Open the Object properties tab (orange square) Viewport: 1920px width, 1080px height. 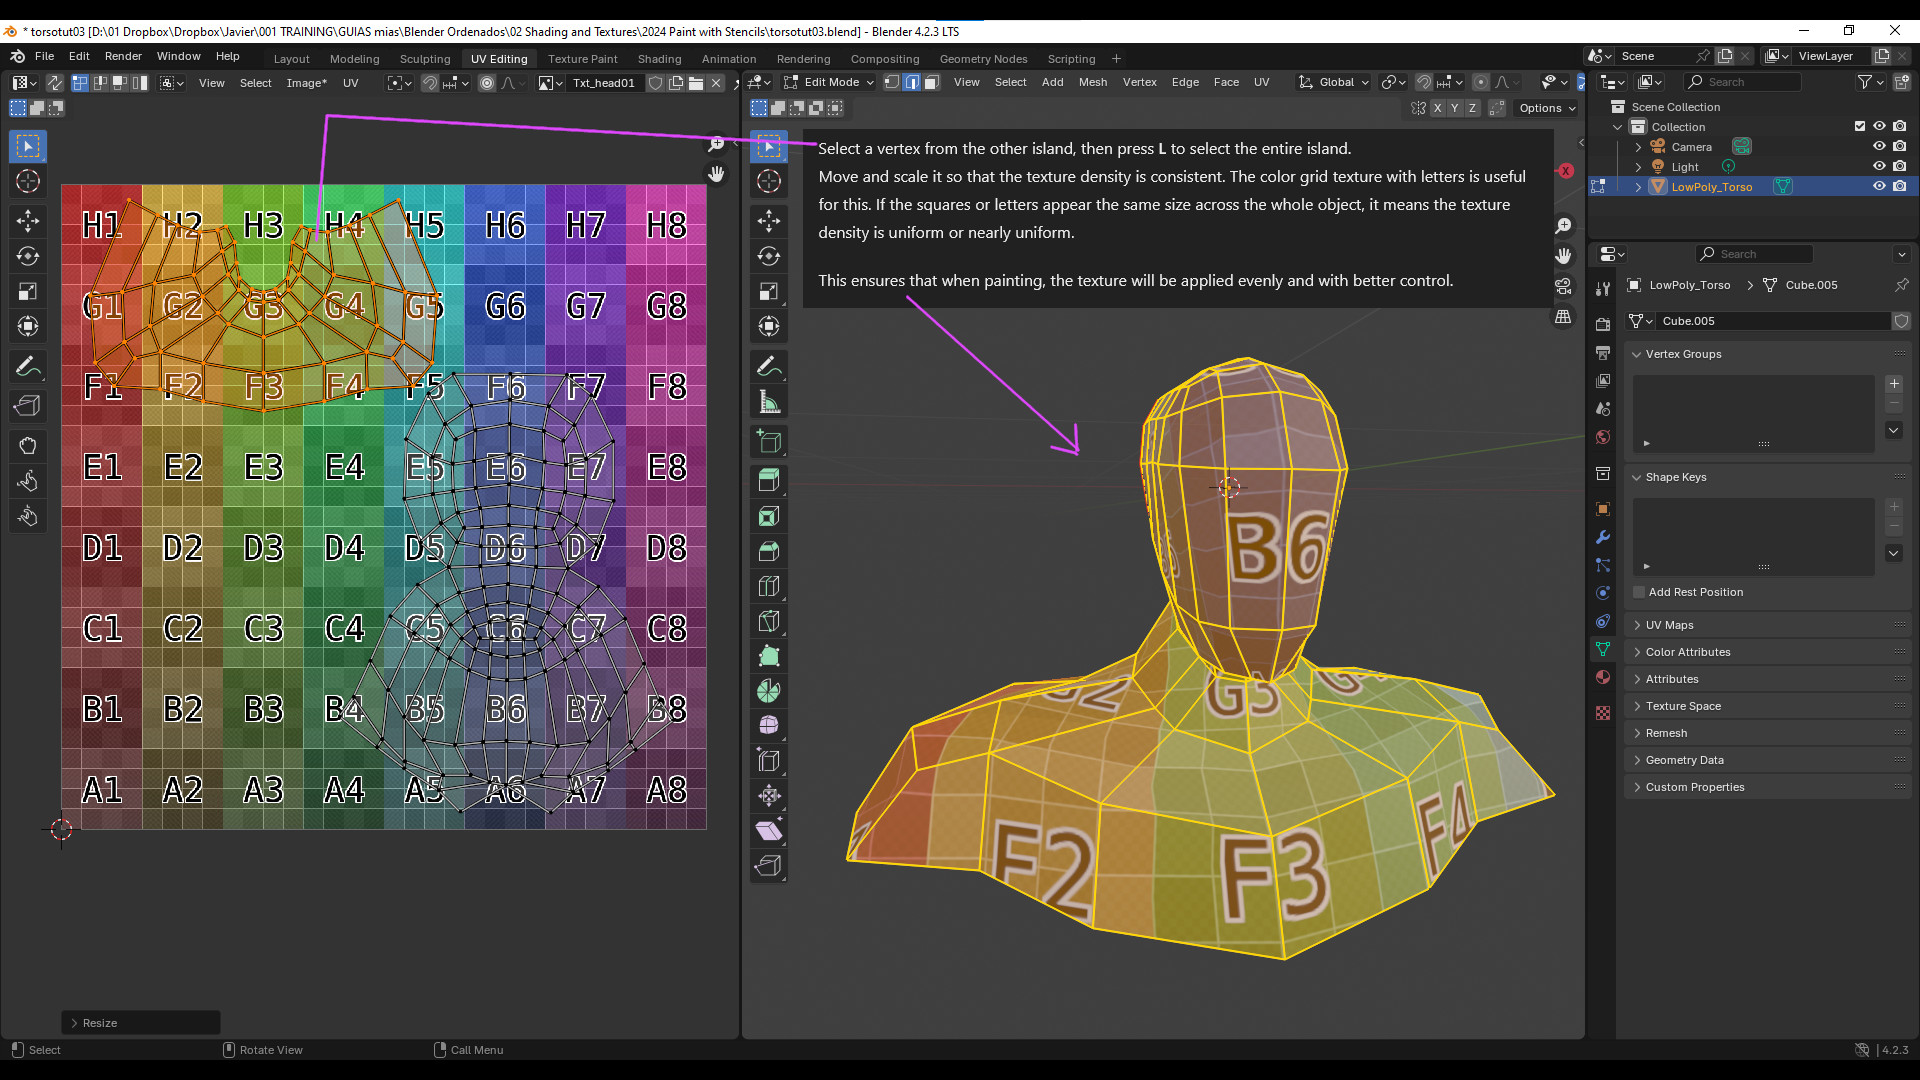1603,509
